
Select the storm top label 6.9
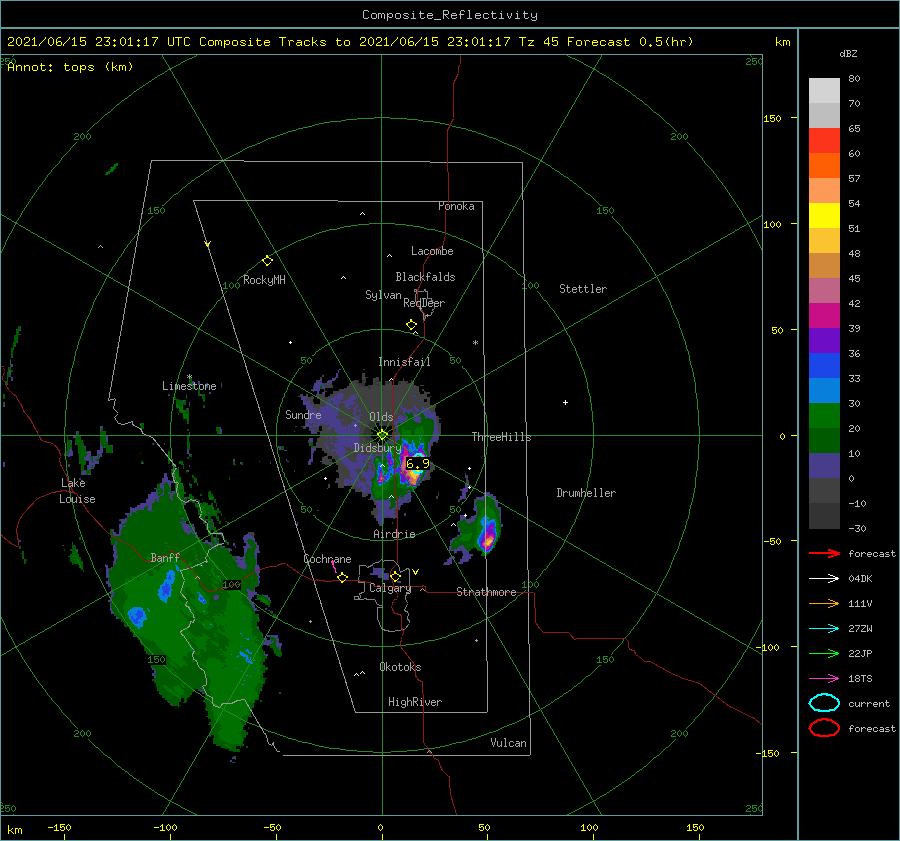417,463
